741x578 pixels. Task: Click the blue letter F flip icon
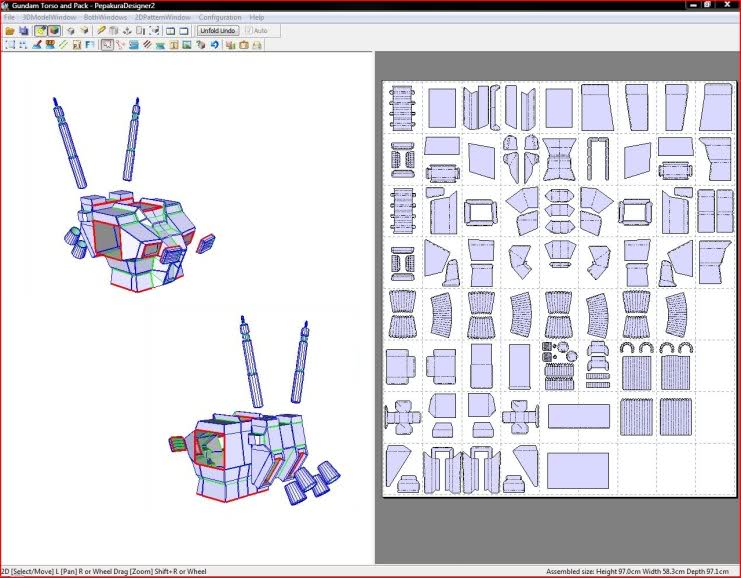[89, 45]
